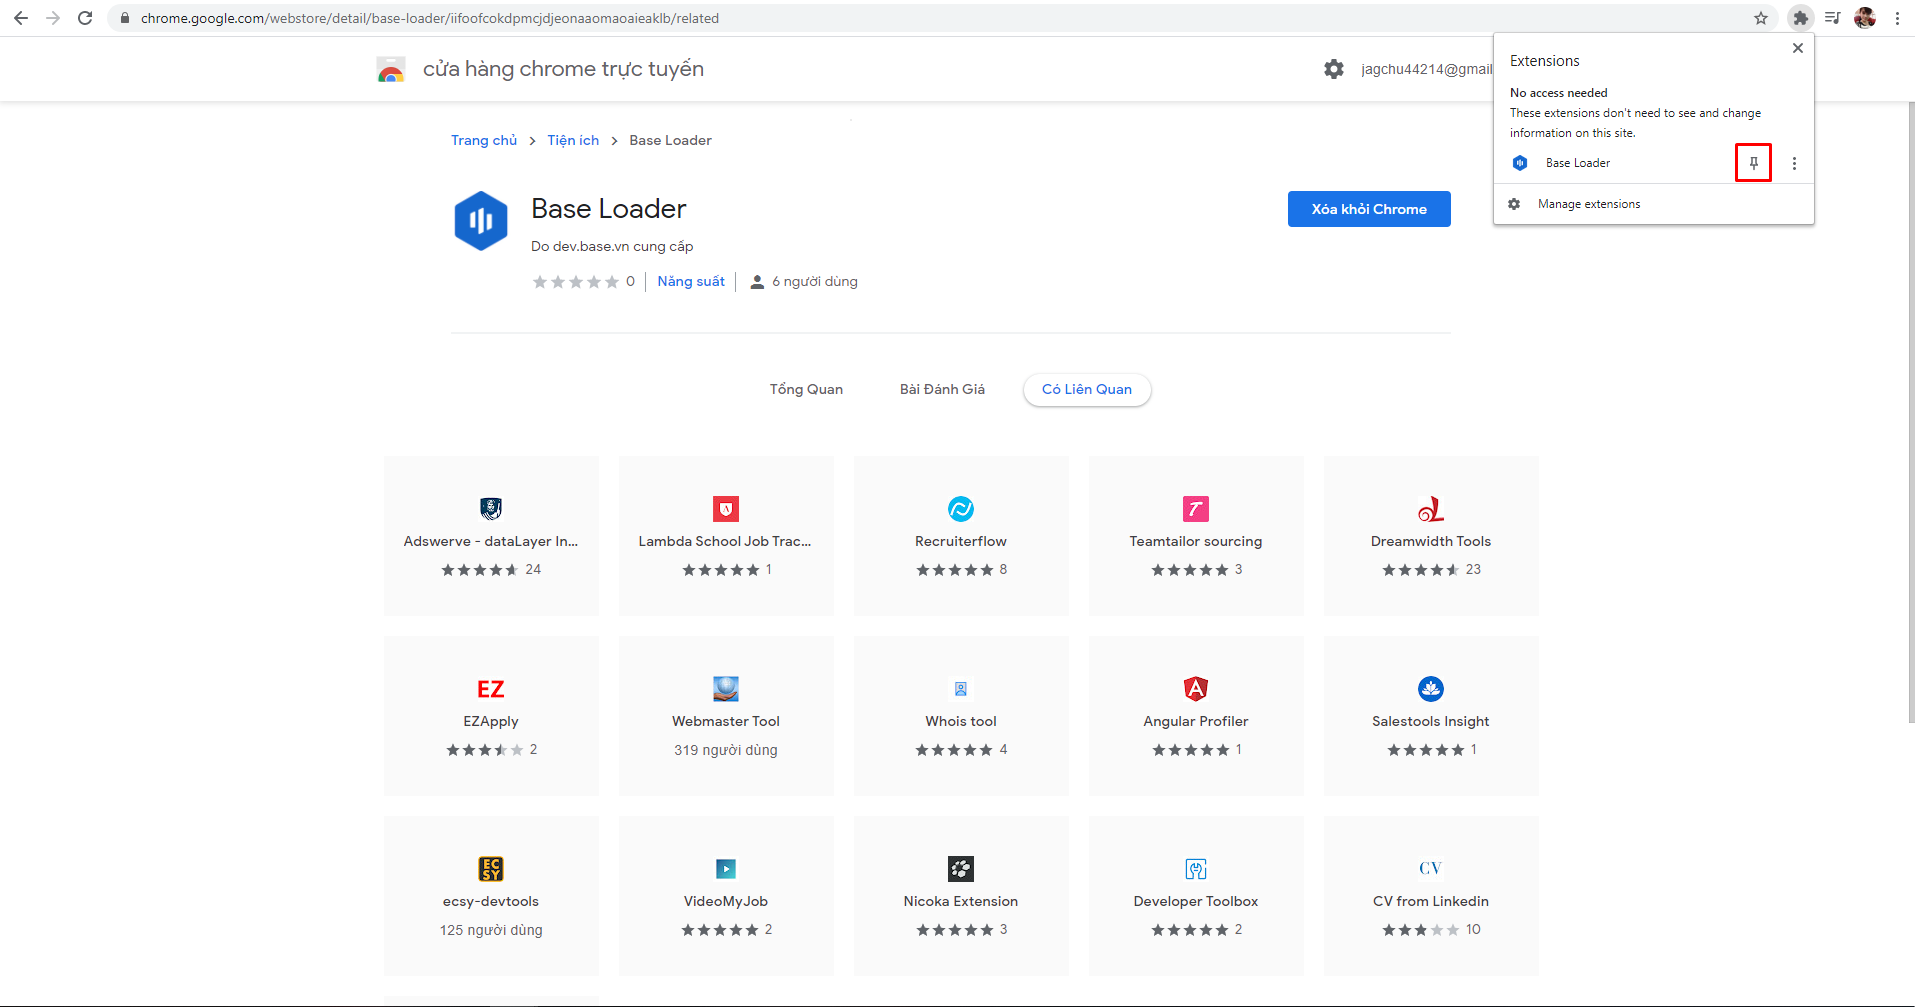Select Base Loader in Extensions popup

click(x=1578, y=163)
